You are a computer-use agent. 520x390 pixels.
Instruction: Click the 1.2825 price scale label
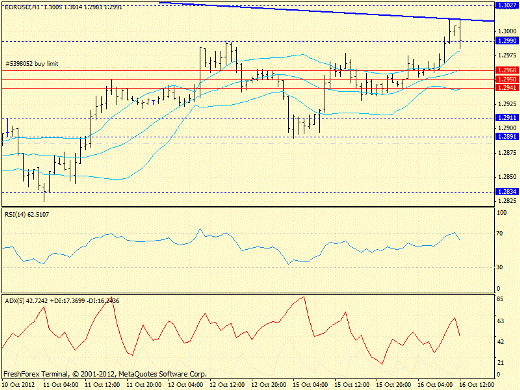507,201
